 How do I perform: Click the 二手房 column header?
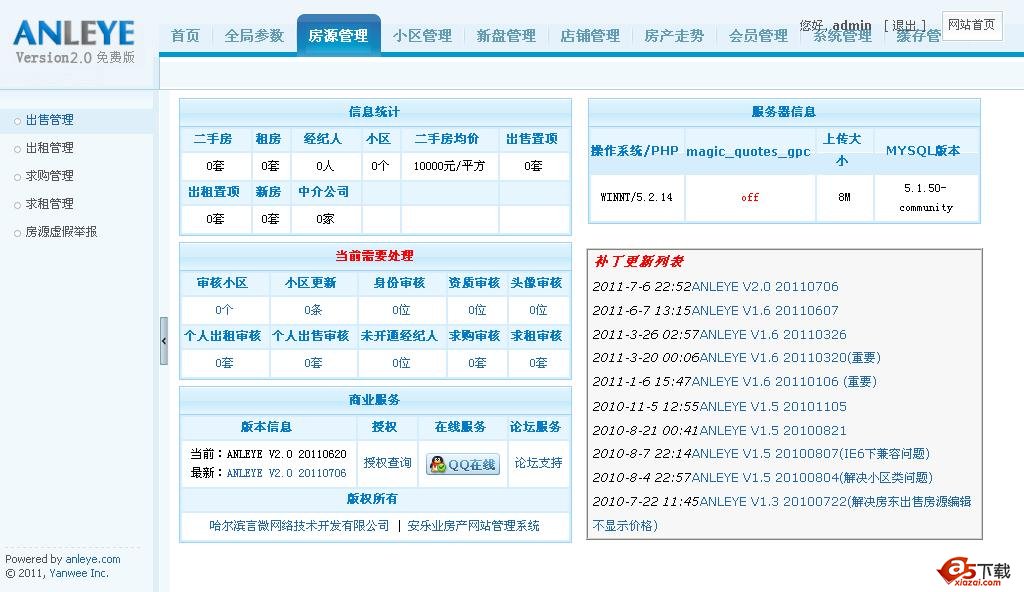[x=213, y=139]
